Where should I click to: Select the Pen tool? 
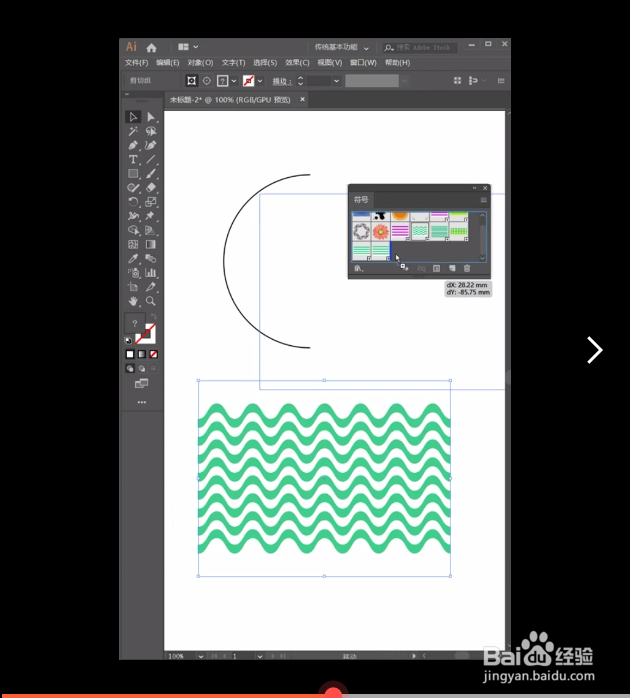133,146
